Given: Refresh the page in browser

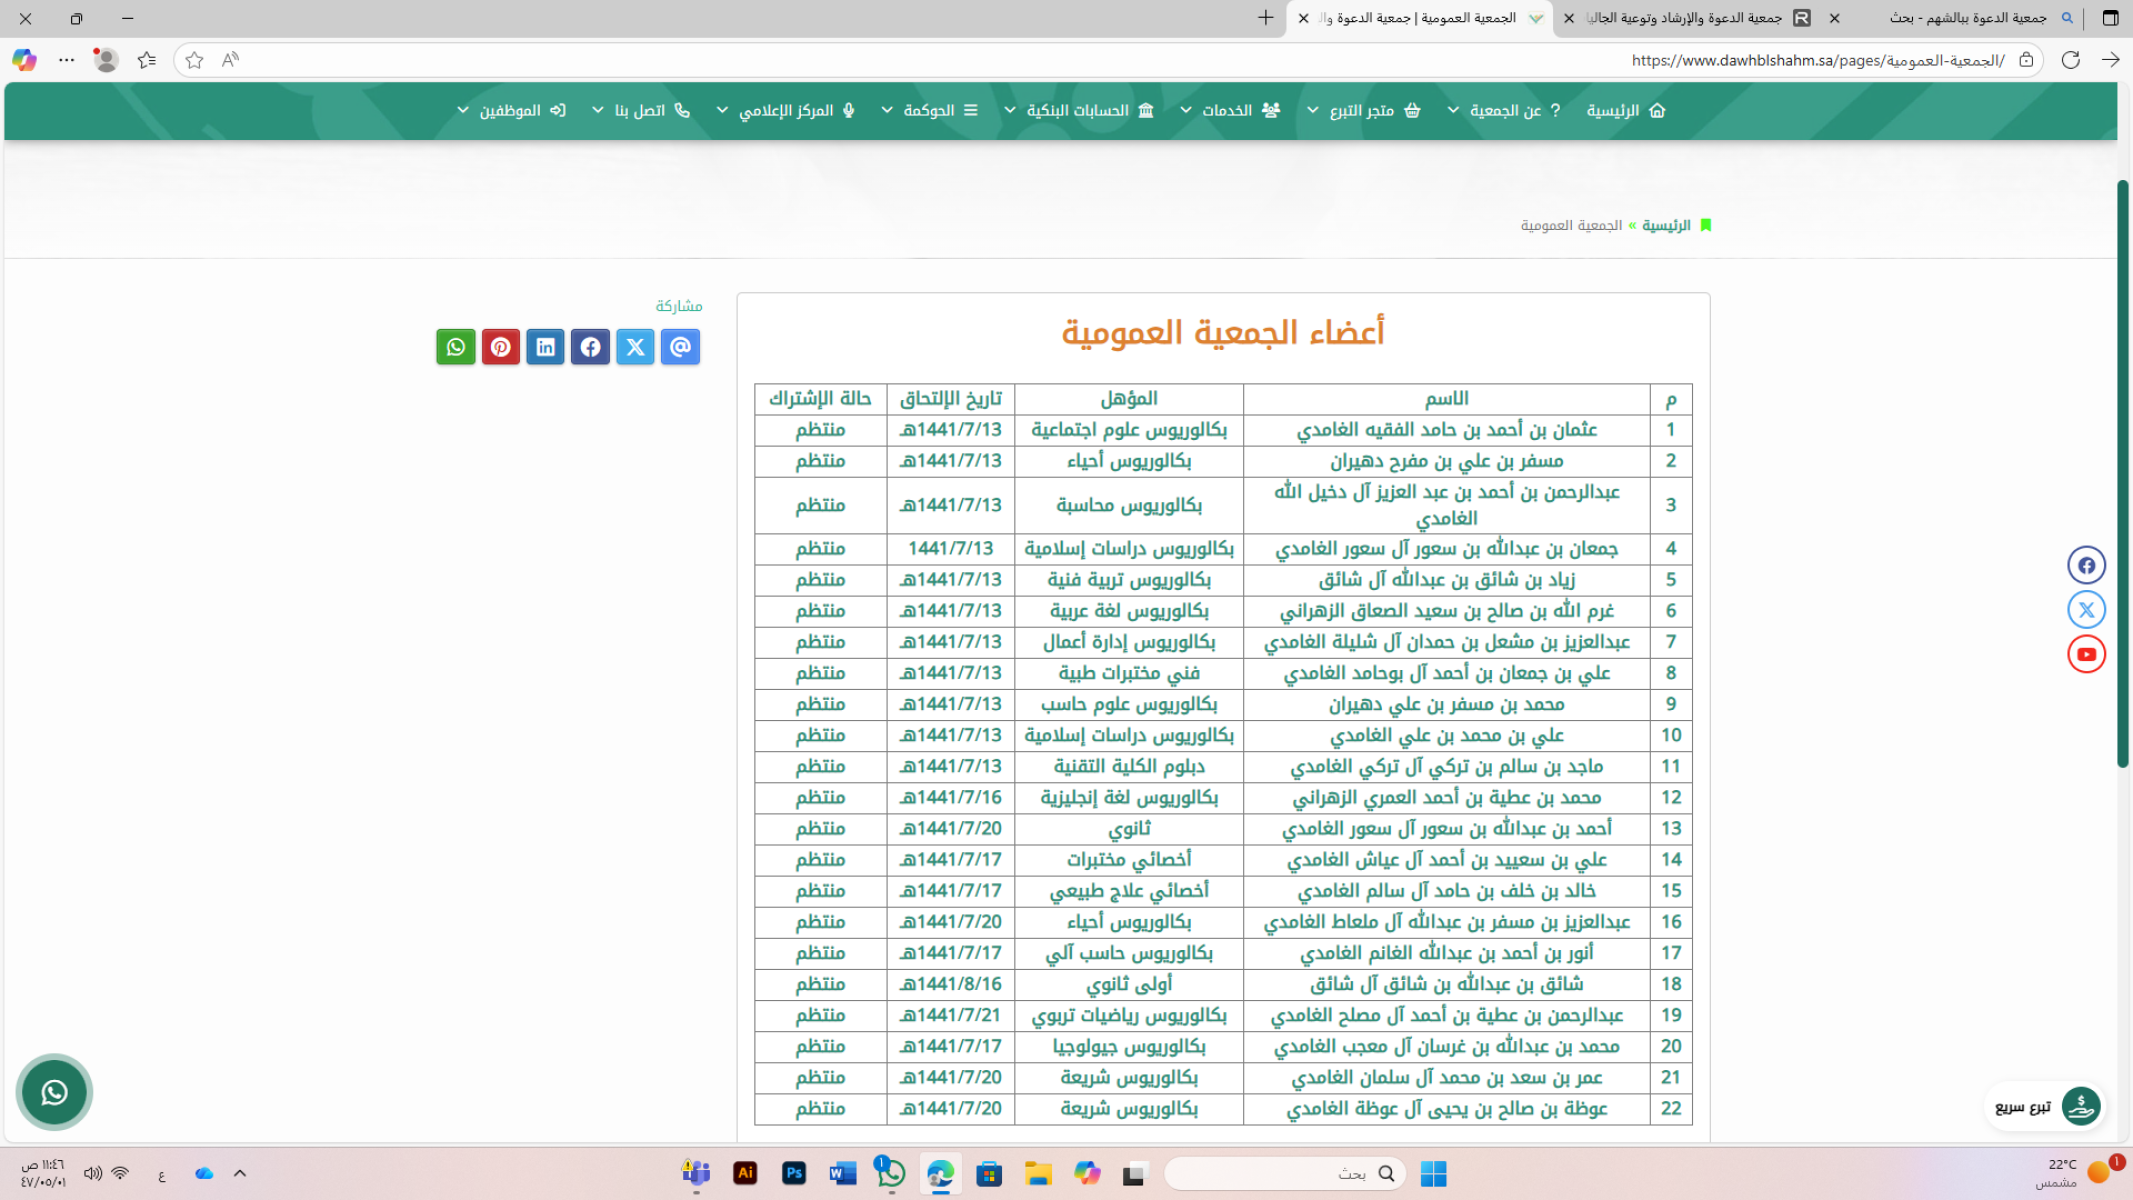Looking at the screenshot, I should [x=2070, y=60].
